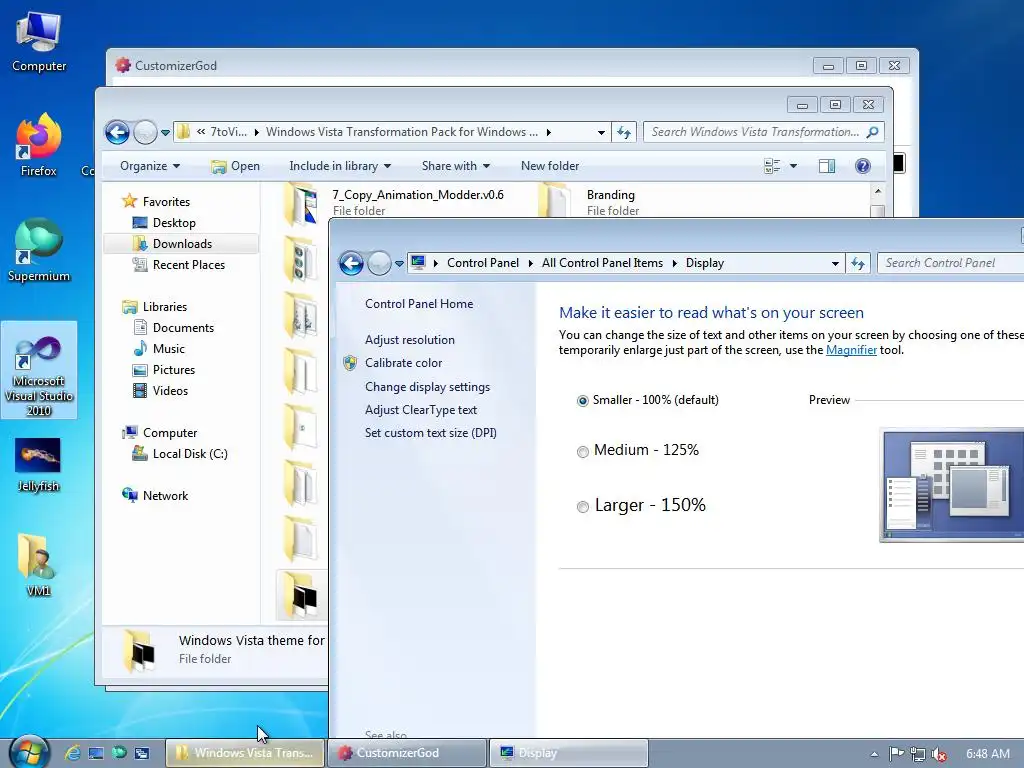This screenshot has width=1024, height=768.
Task: Go to Control Panel Home
Action: coord(419,304)
